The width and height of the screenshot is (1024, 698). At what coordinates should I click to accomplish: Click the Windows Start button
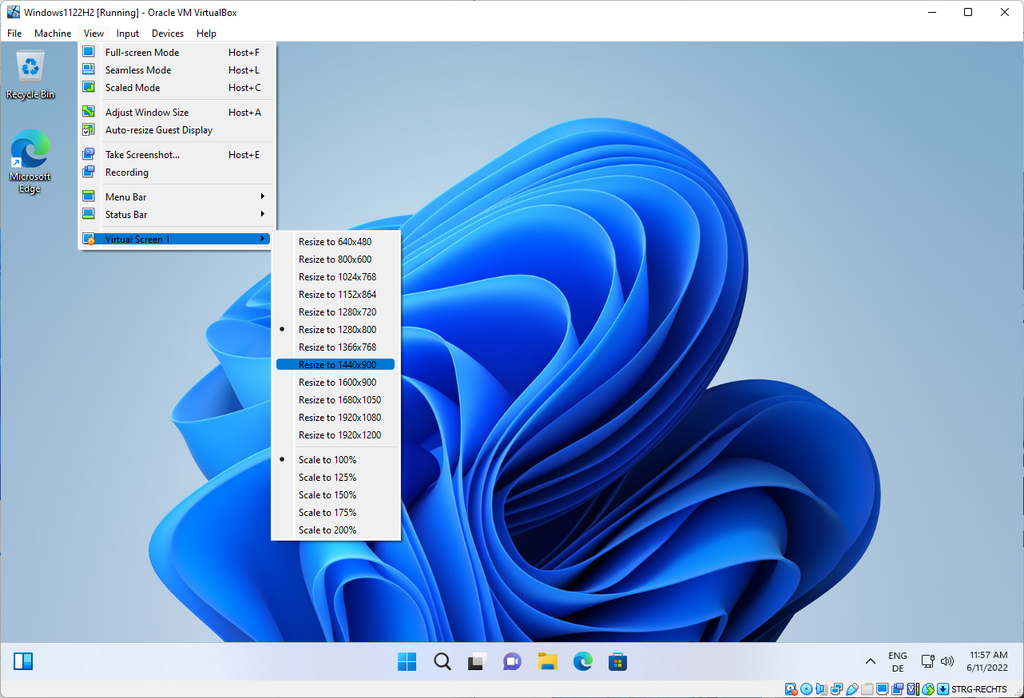(x=407, y=661)
